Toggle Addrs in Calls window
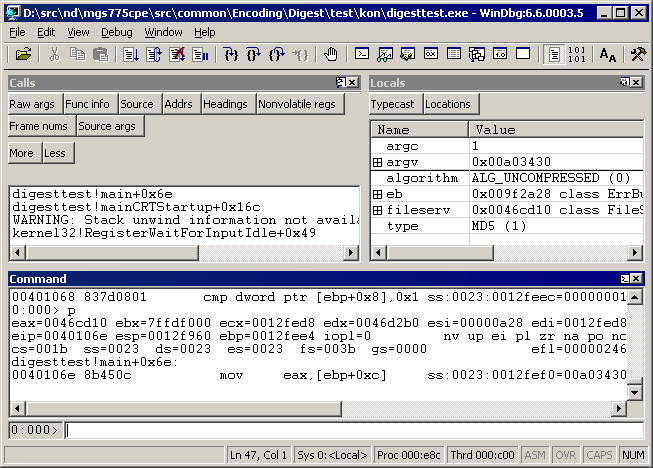 [x=182, y=104]
